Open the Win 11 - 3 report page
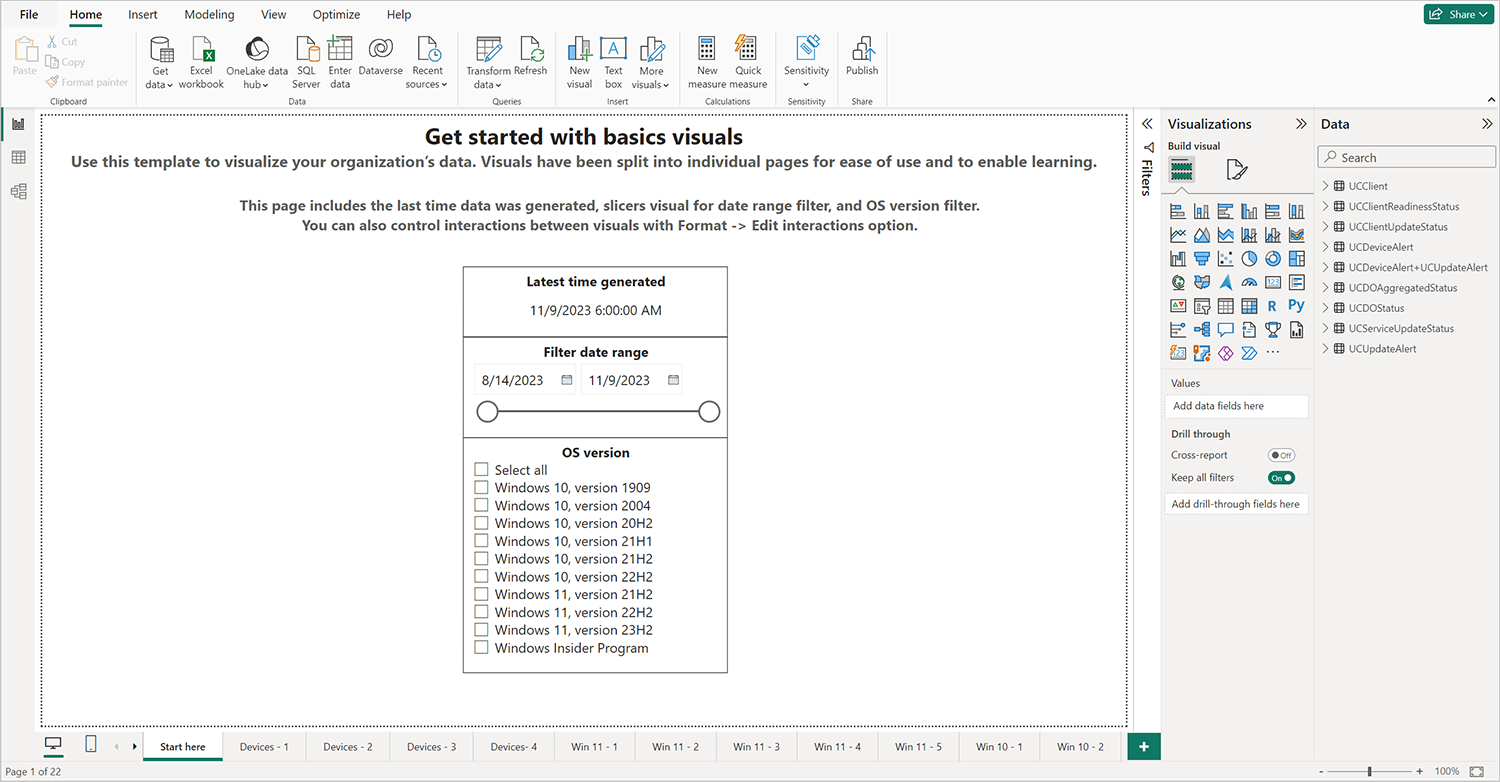1500x782 pixels. pyautogui.click(x=756, y=746)
